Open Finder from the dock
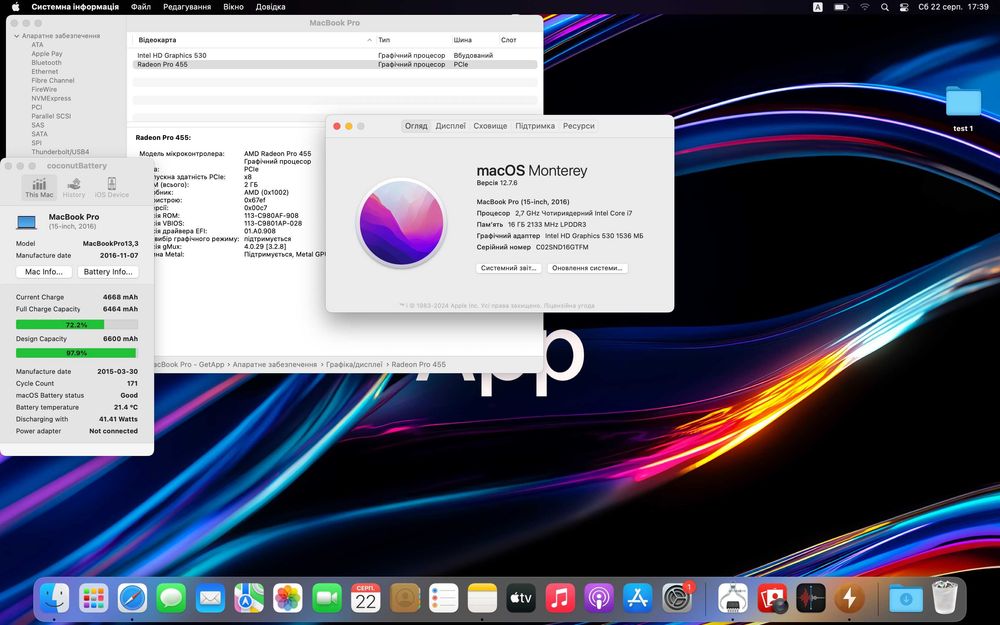Viewport: 1000px width, 625px height. click(x=55, y=598)
